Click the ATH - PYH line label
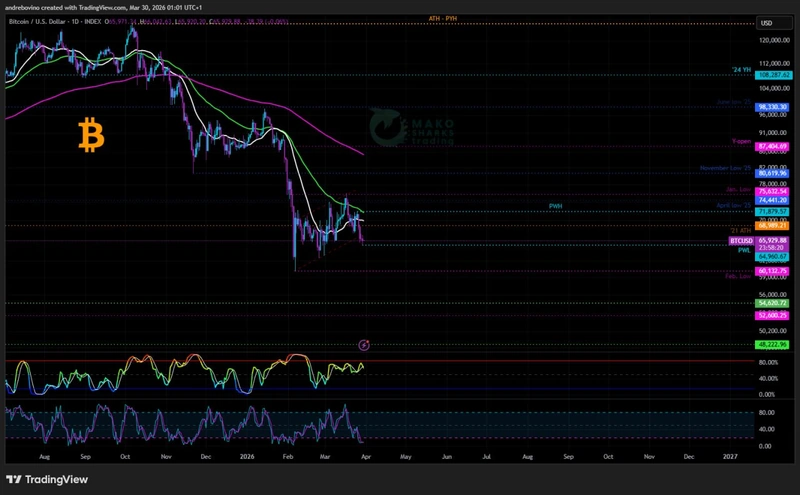Viewport: 800px width, 495px height. click(x=442, y=19)
